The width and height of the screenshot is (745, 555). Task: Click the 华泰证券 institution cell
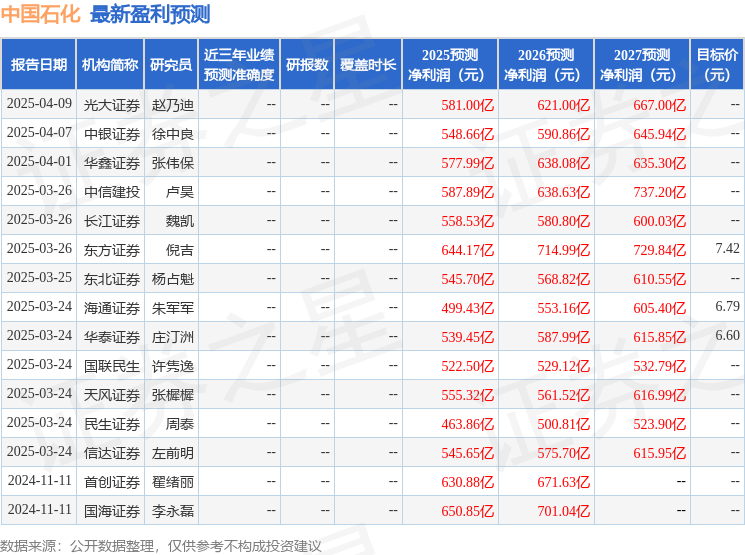point(112,337)
